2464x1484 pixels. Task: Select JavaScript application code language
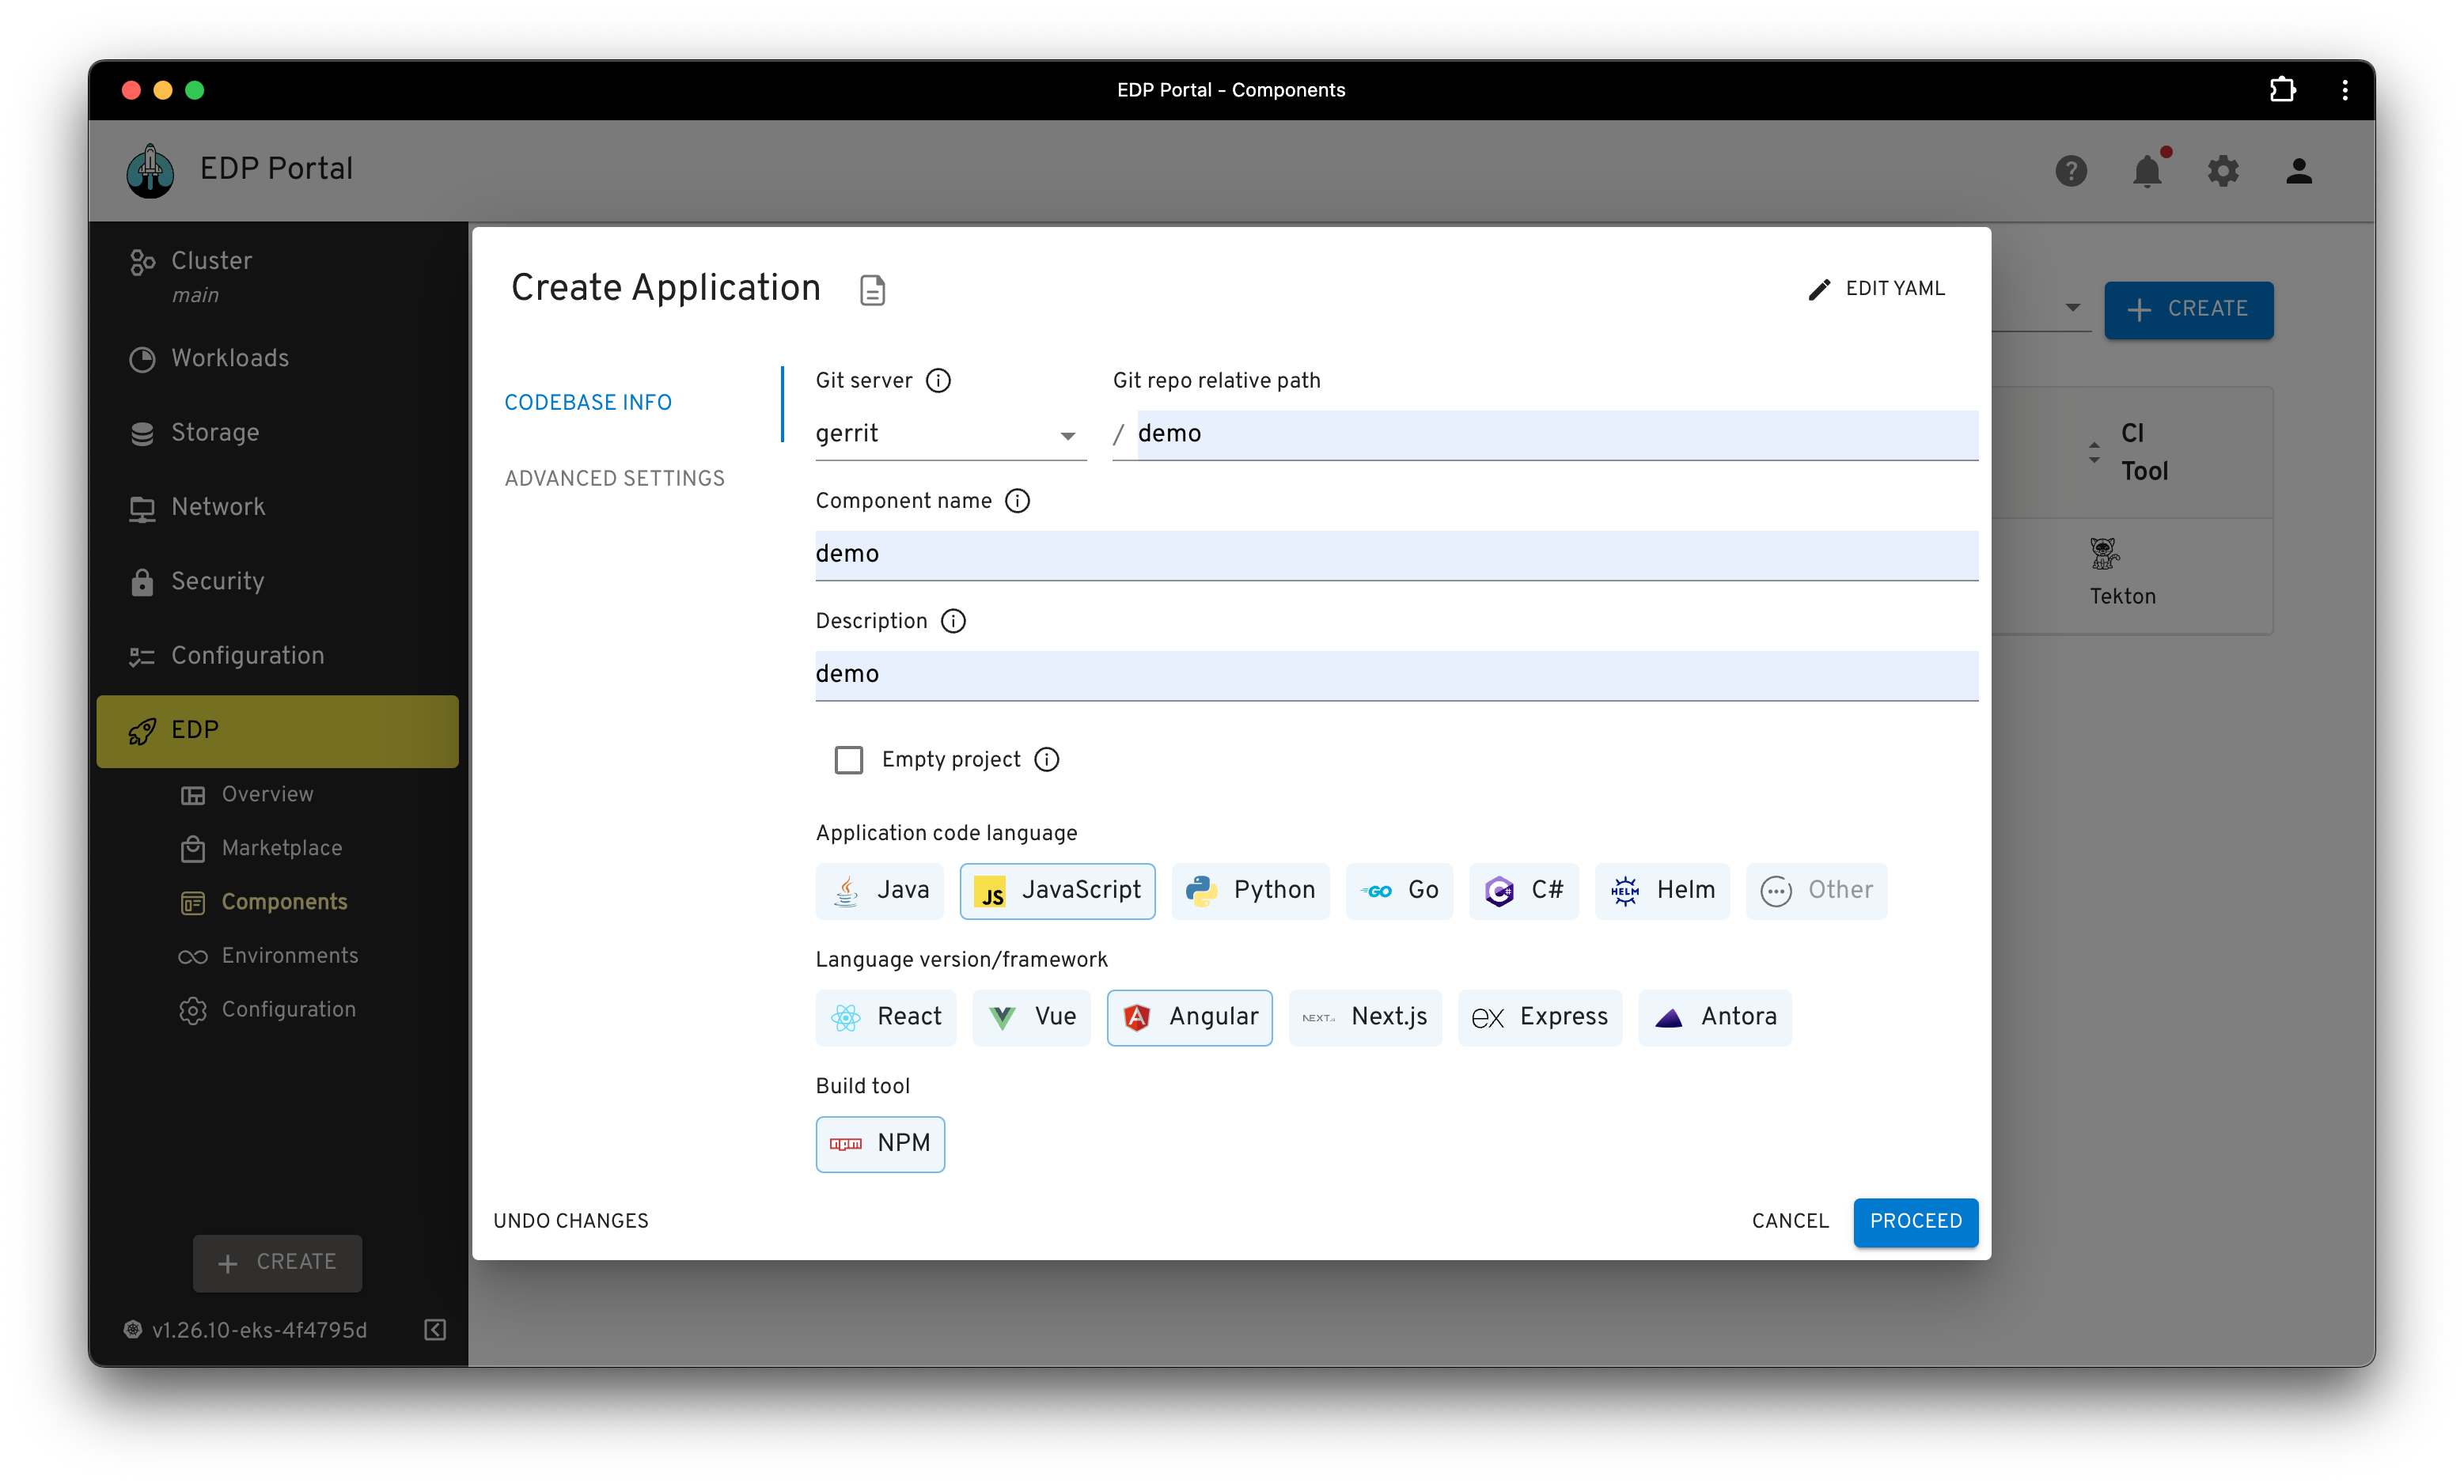1058,891
